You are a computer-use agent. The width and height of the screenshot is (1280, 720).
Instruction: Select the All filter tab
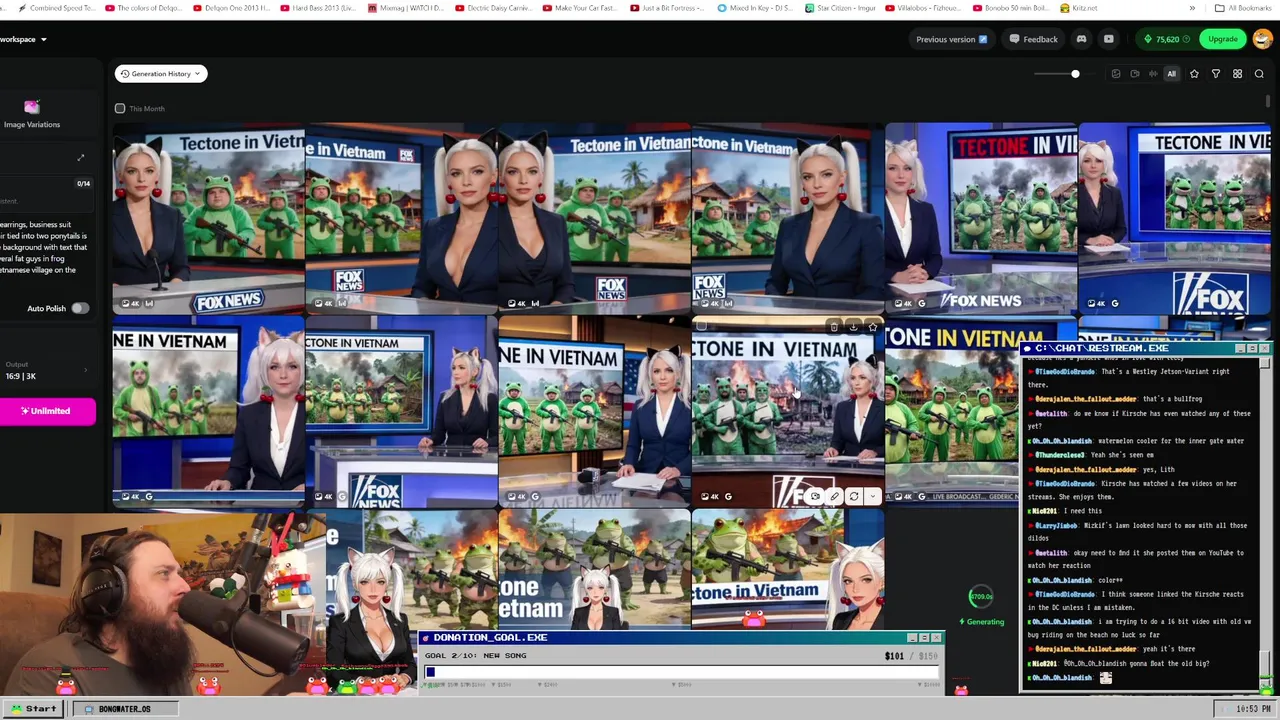pos(1172,74)
